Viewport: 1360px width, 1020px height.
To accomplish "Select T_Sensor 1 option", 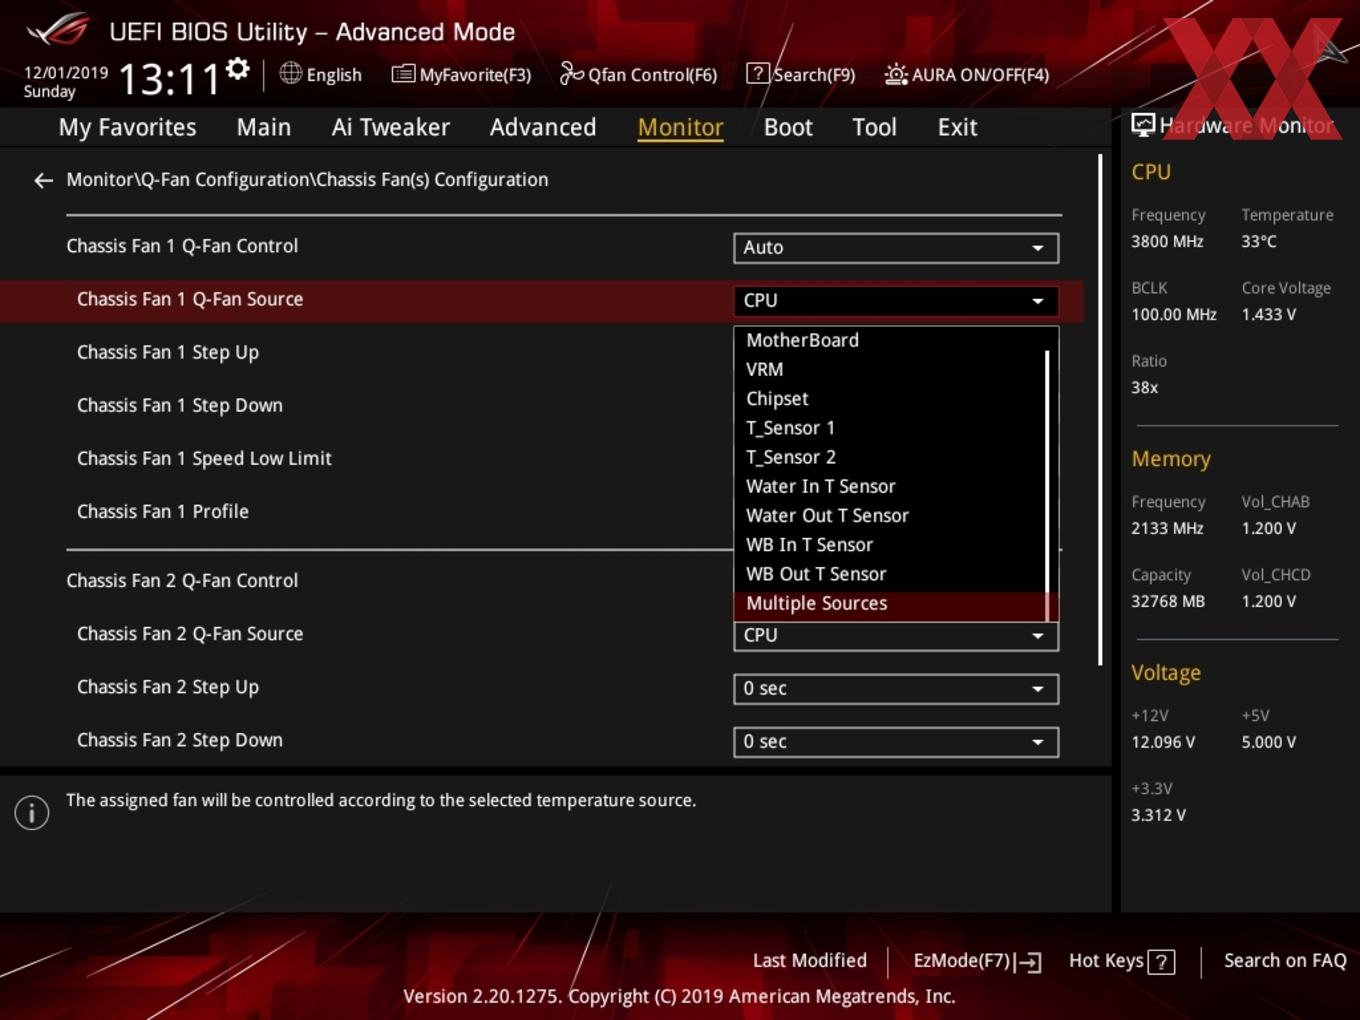I will coord(889,428).
